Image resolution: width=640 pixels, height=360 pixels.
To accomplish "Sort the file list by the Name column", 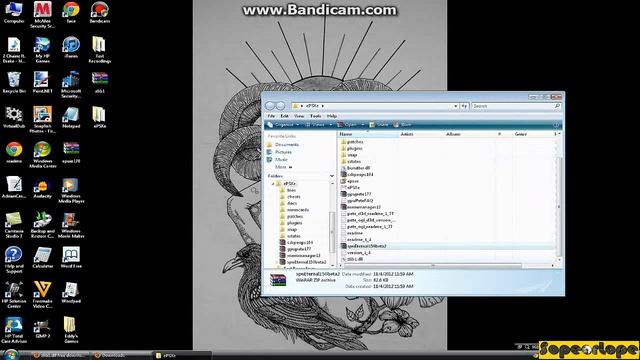I will [368, 134].
